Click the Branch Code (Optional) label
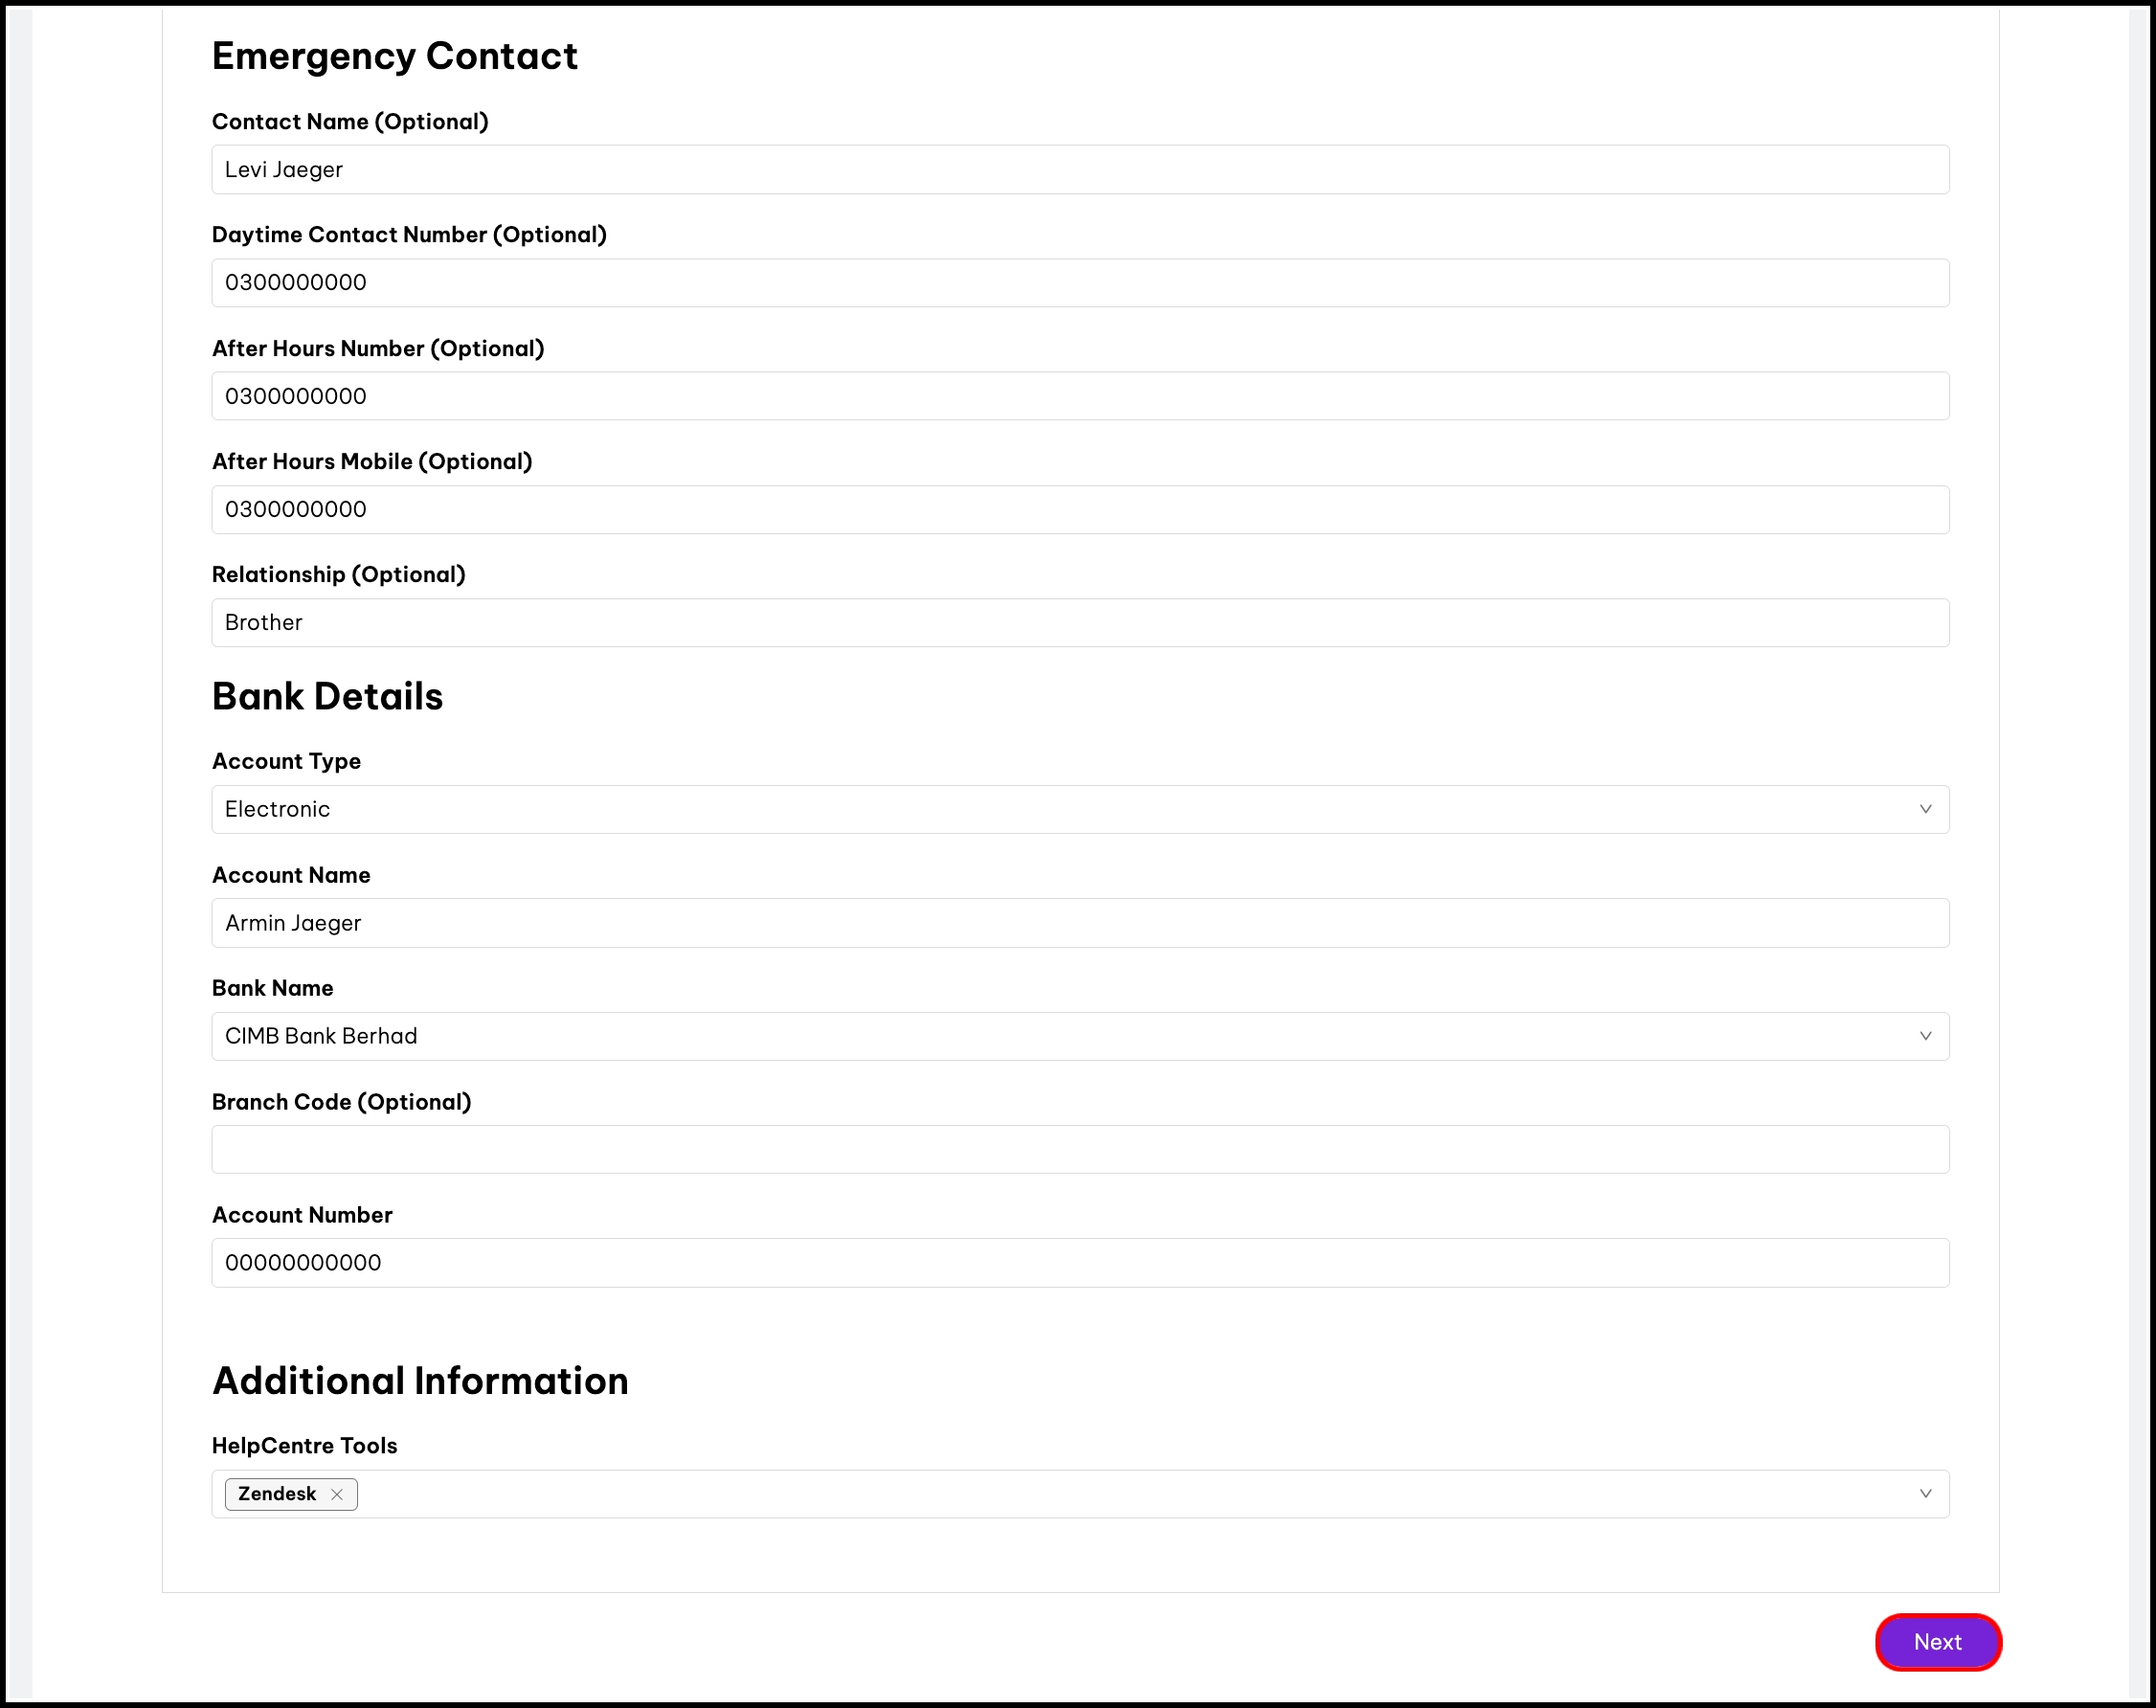Screen dimensions: 2156x1708 [x=341, y=1102]
